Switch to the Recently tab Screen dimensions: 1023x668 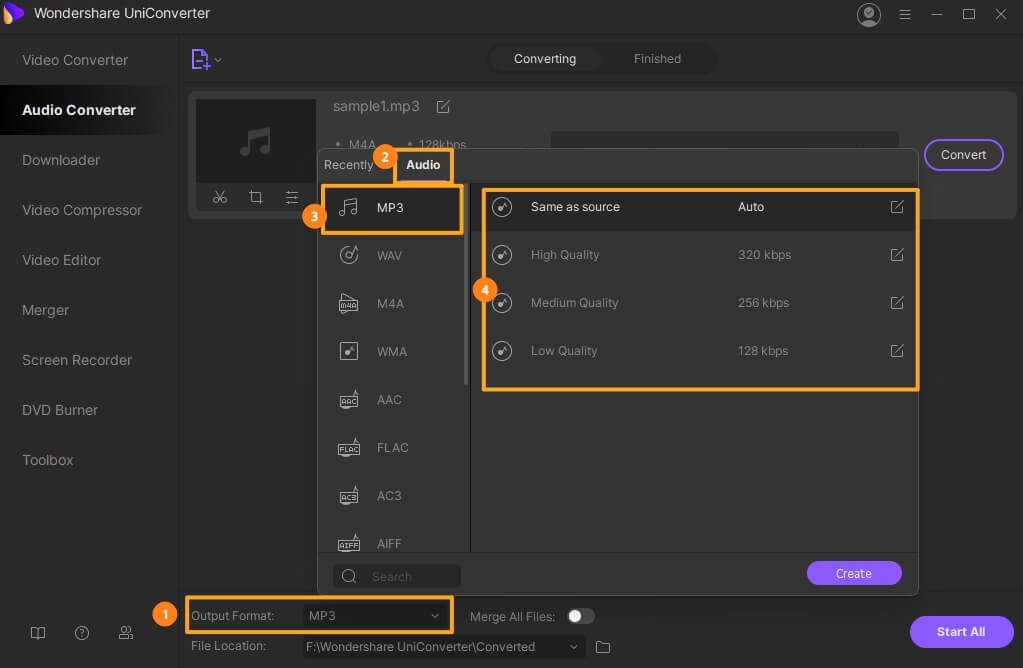point(348,165)
